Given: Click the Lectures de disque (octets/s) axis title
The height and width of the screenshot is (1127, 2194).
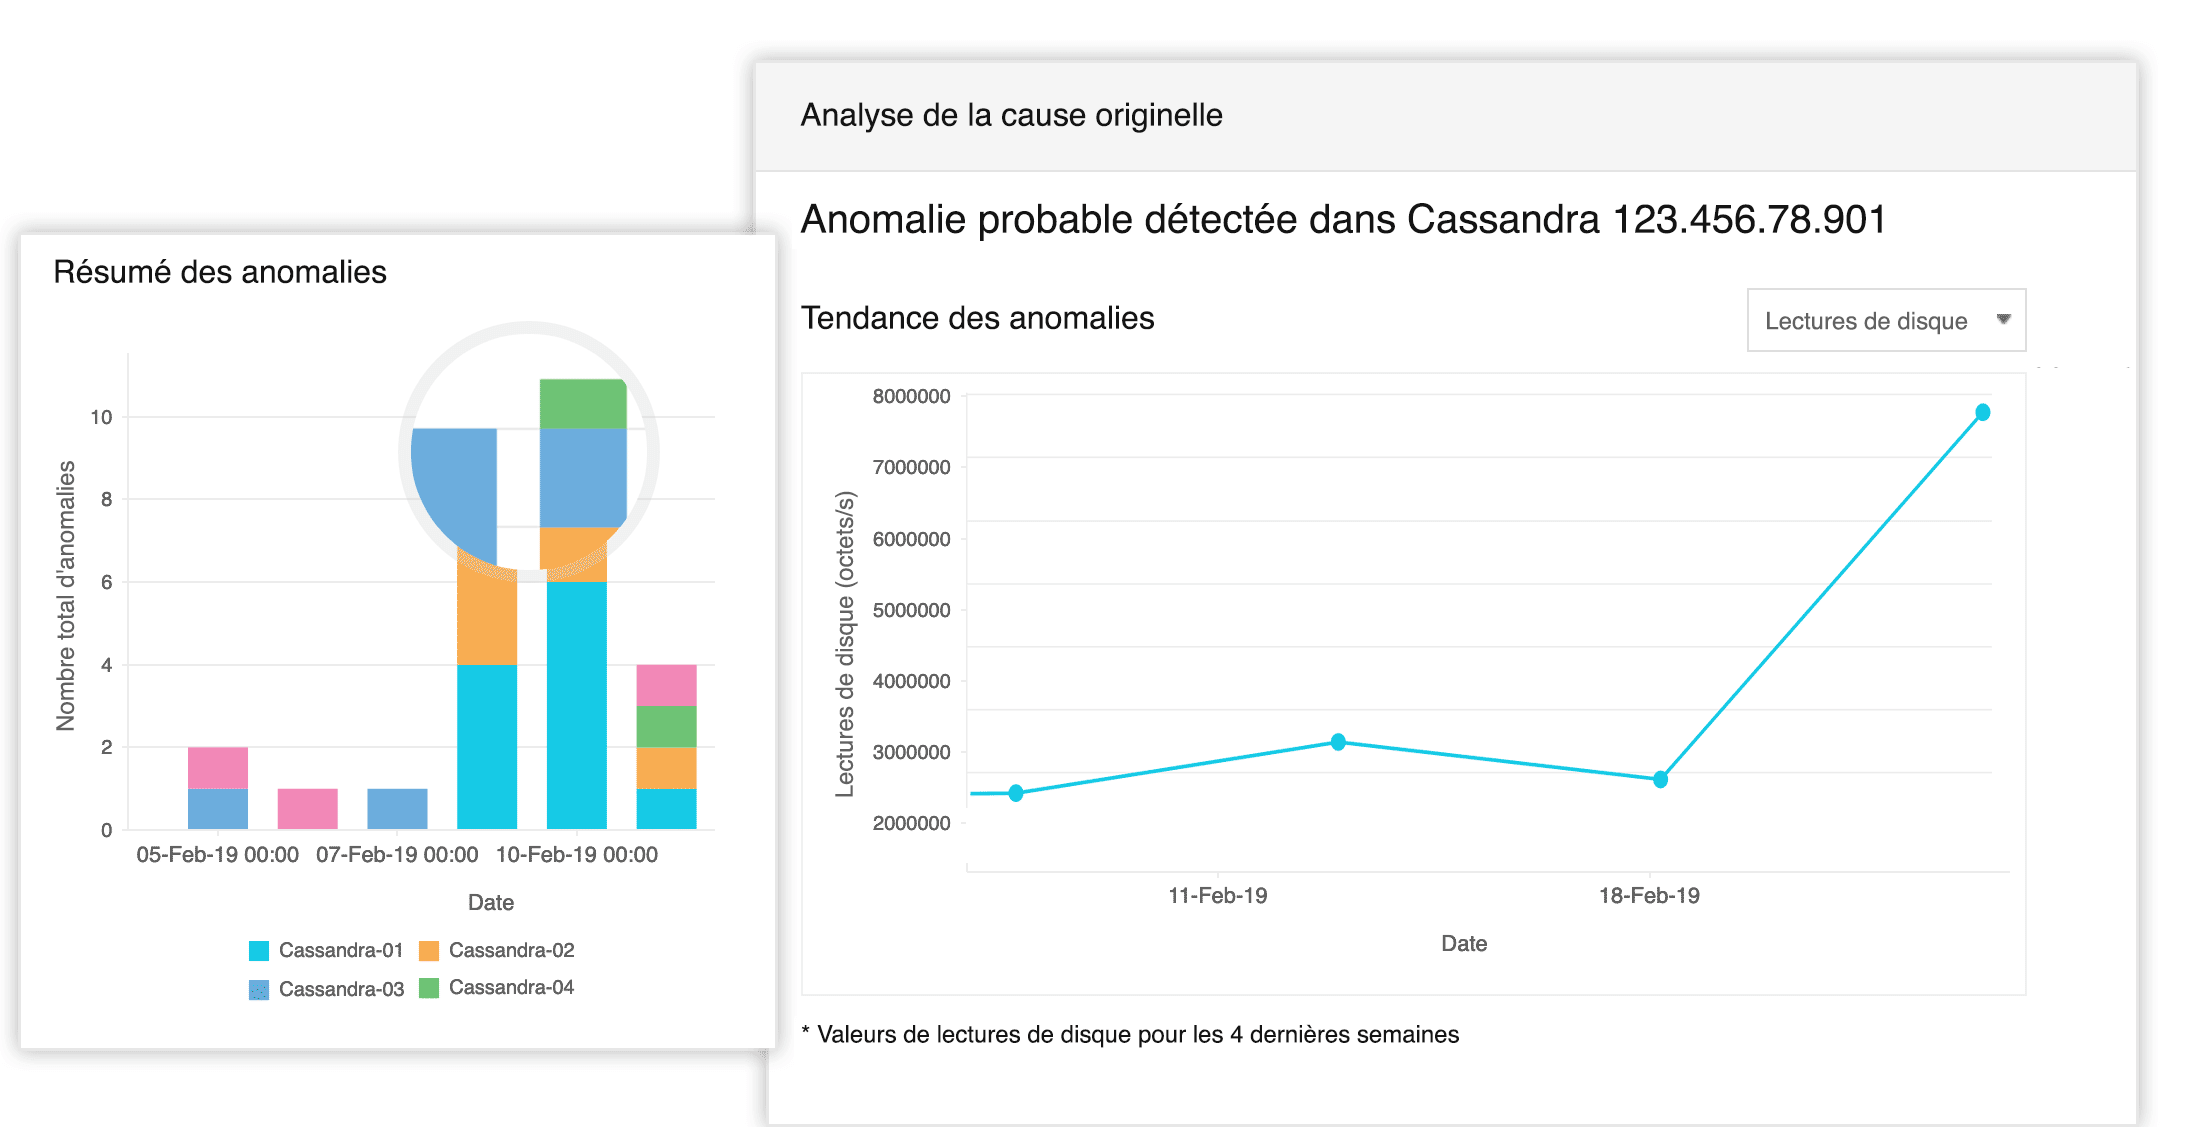Looking at the screenshot, I should coord(845,644).
